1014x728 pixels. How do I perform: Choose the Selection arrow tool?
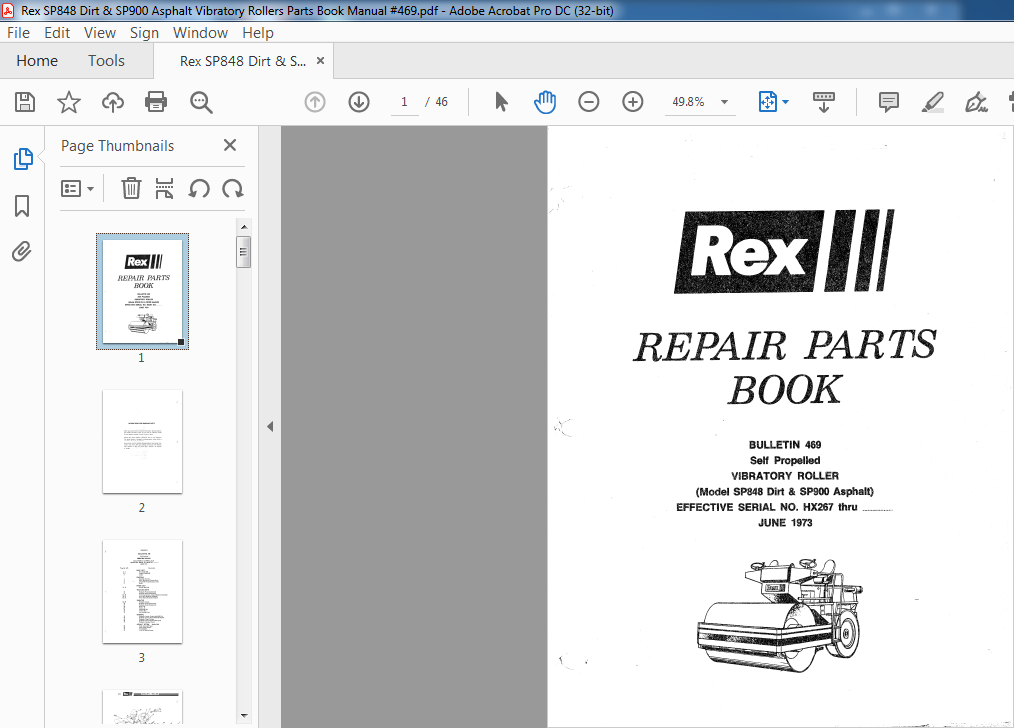[501, 102]
